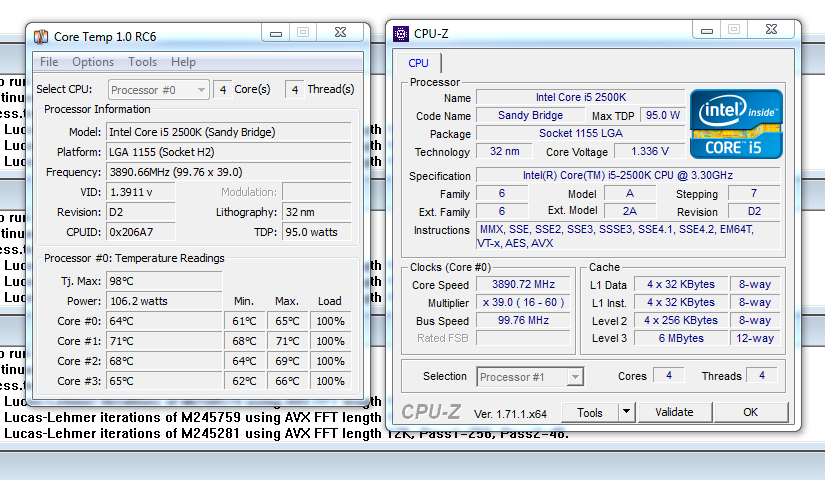Click the Package value Socket 1155 LGA
825x480 pixels.
[580, 133]
